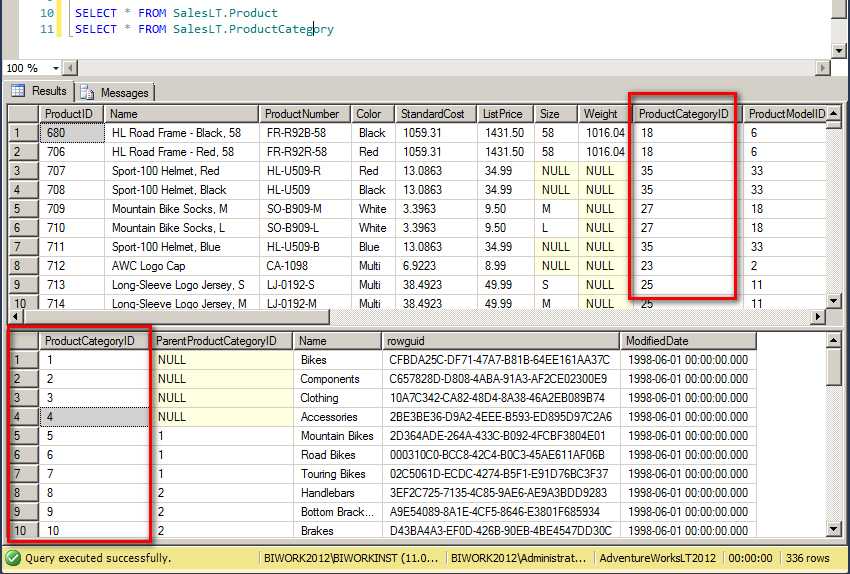Click the lower grid's scroll up arrow
Screen dimensions: 850x574
coord(834,341)
